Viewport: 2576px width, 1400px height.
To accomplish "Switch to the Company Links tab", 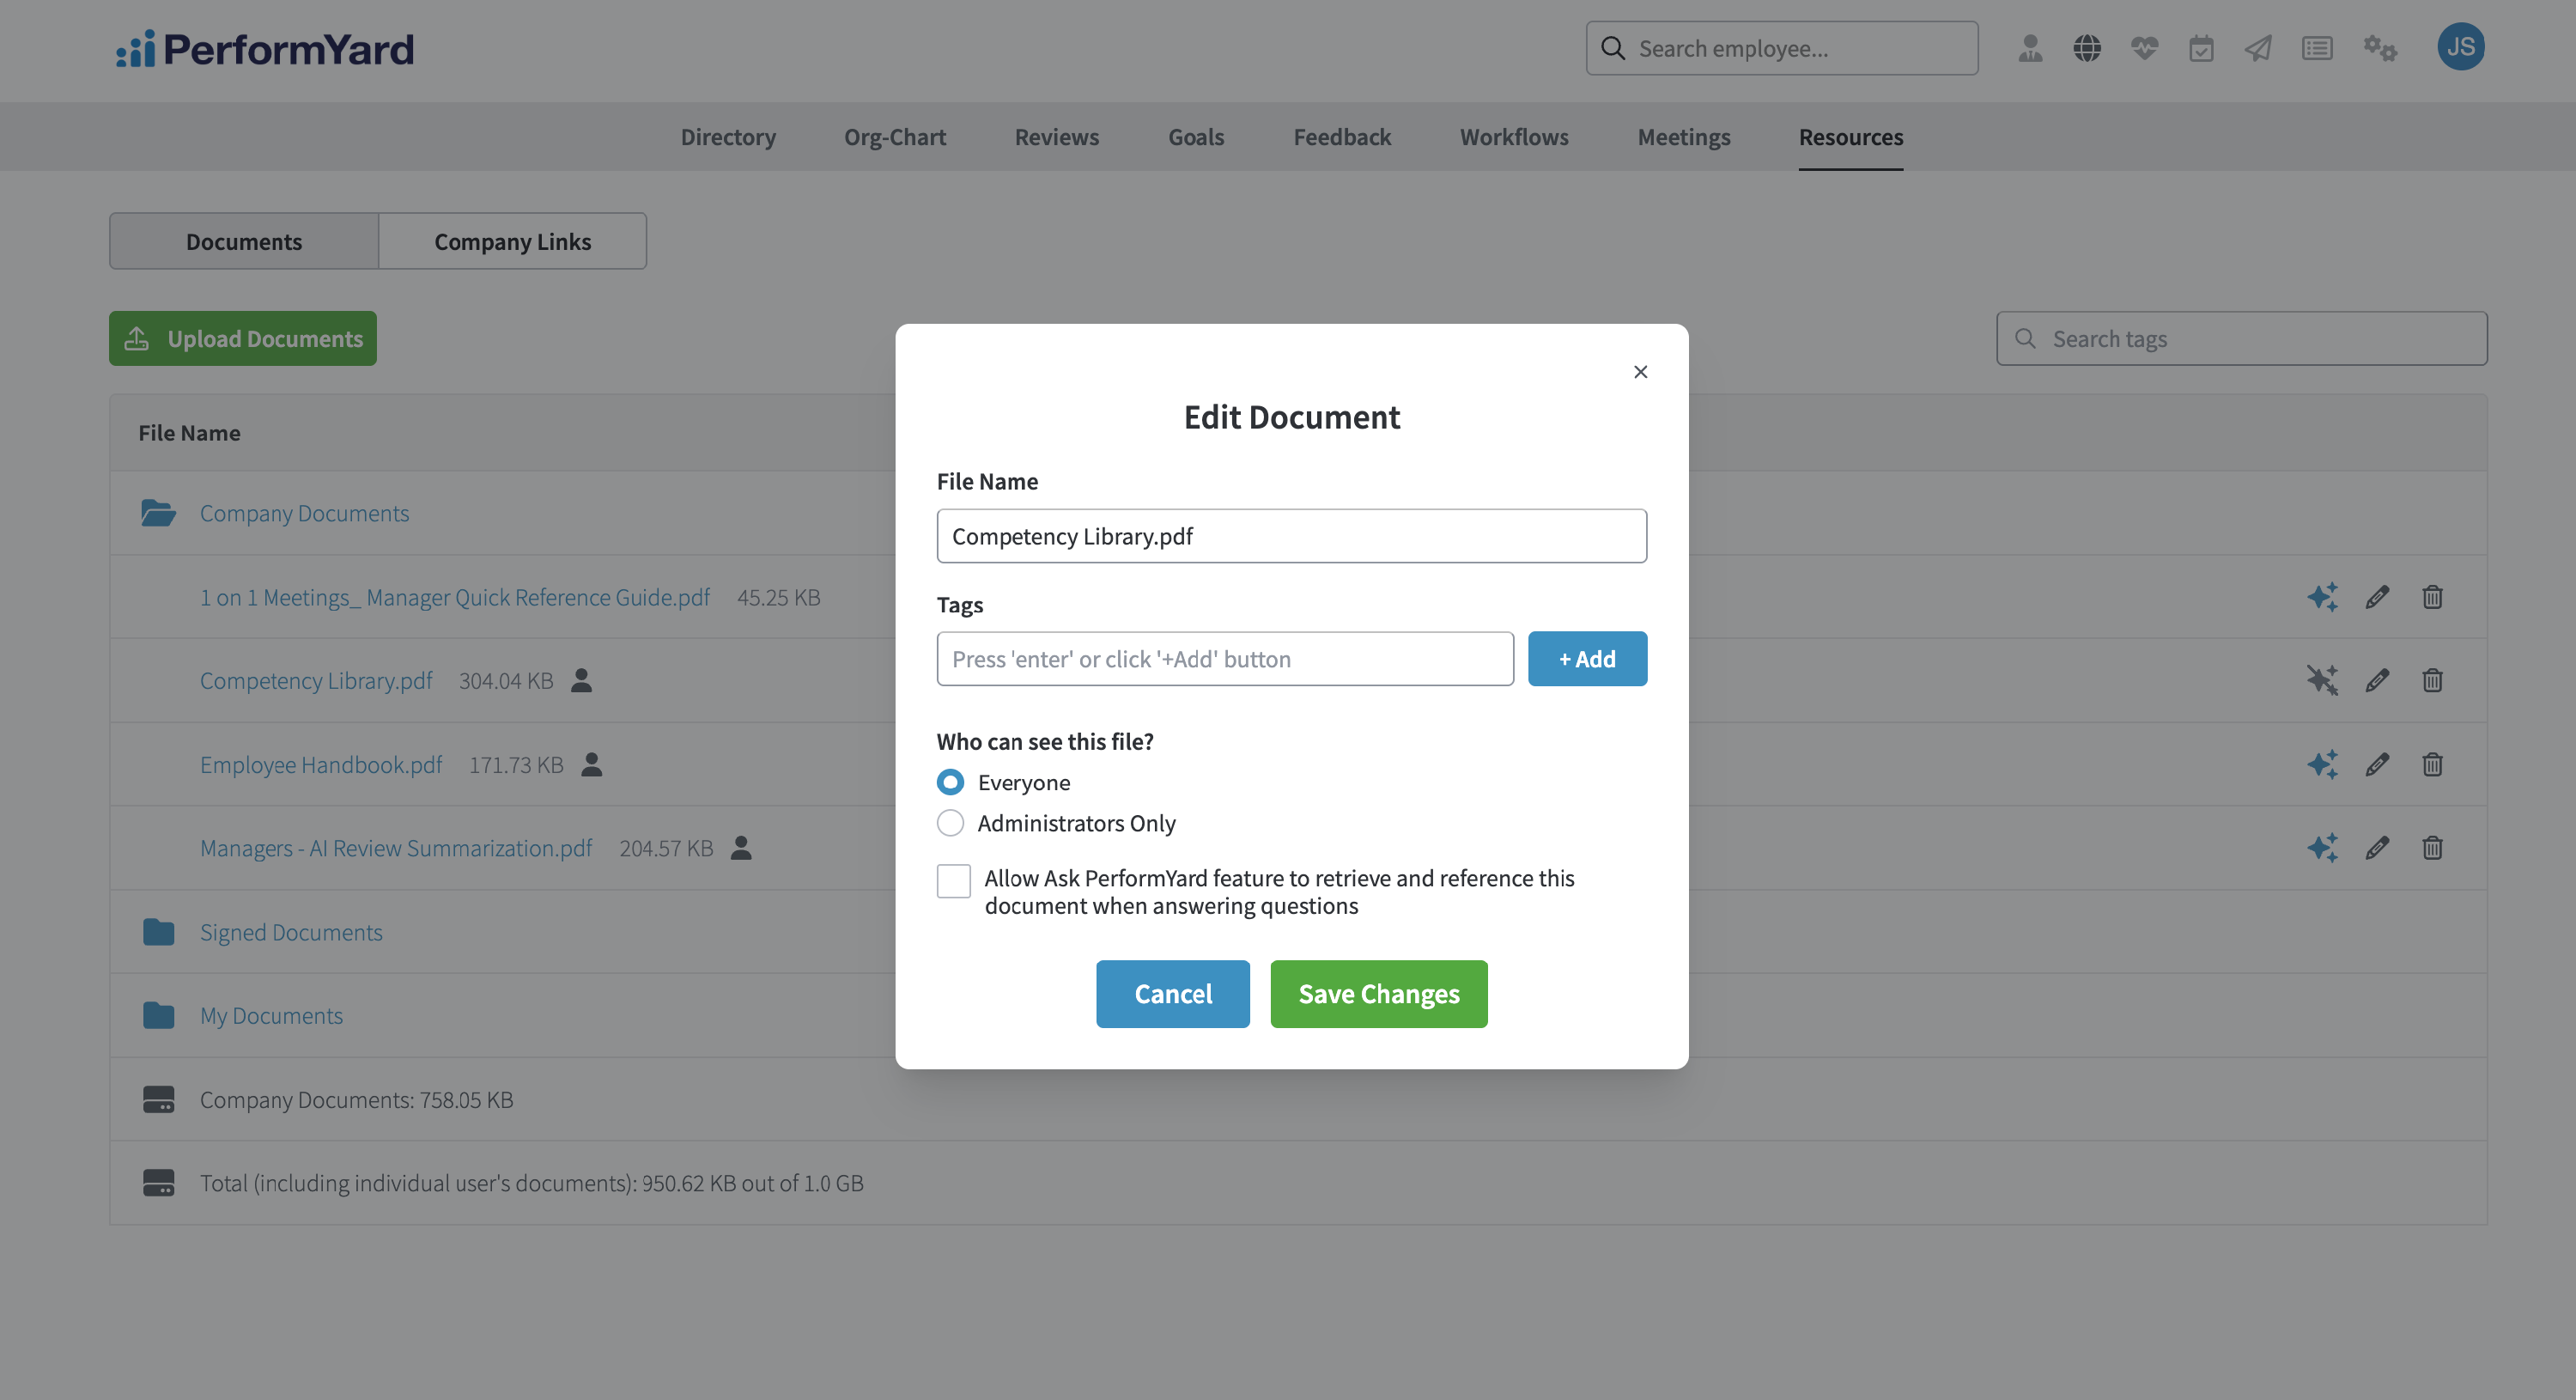I will pos(512,241).
